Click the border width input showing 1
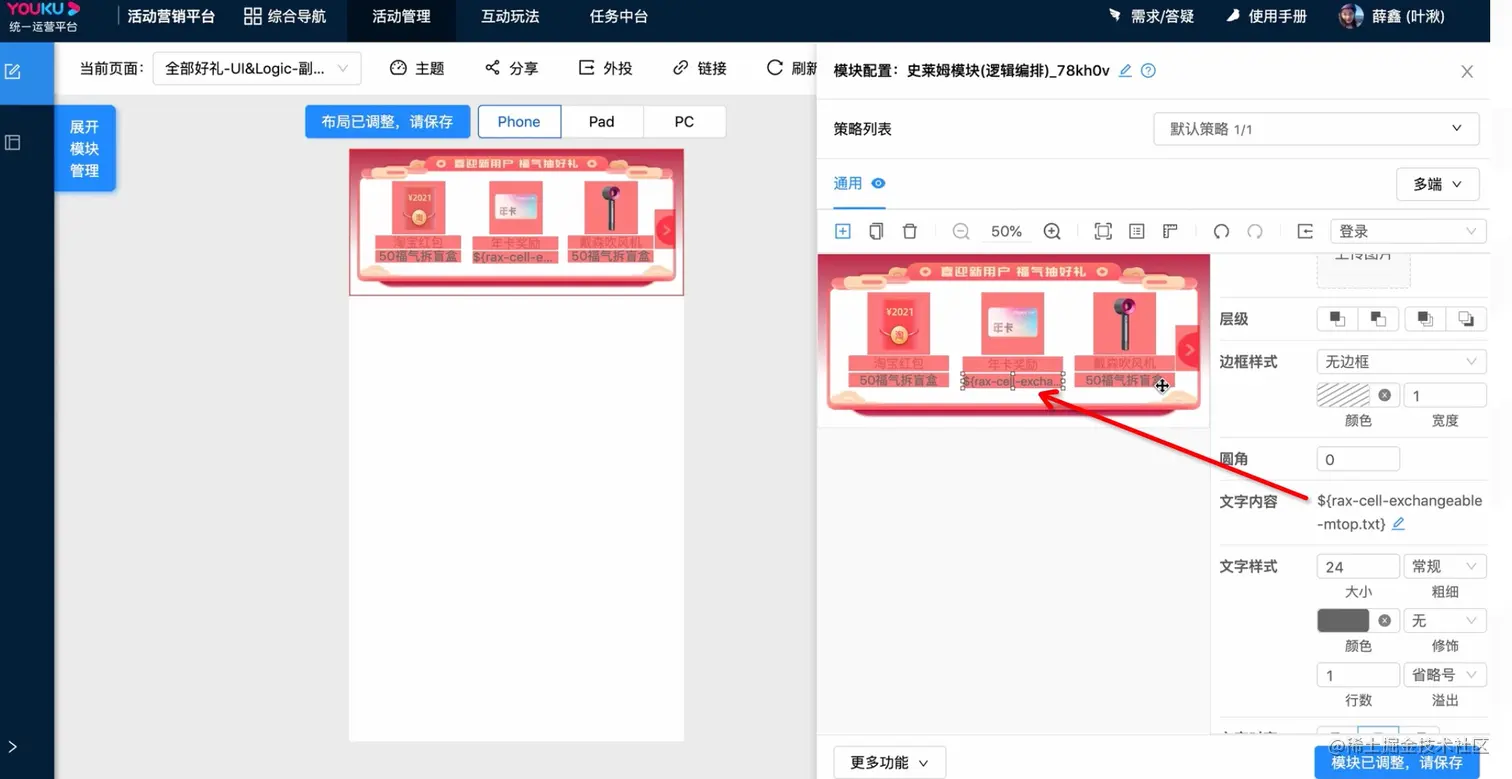This screenshot has height=779, width=1512. point(1445,395)
